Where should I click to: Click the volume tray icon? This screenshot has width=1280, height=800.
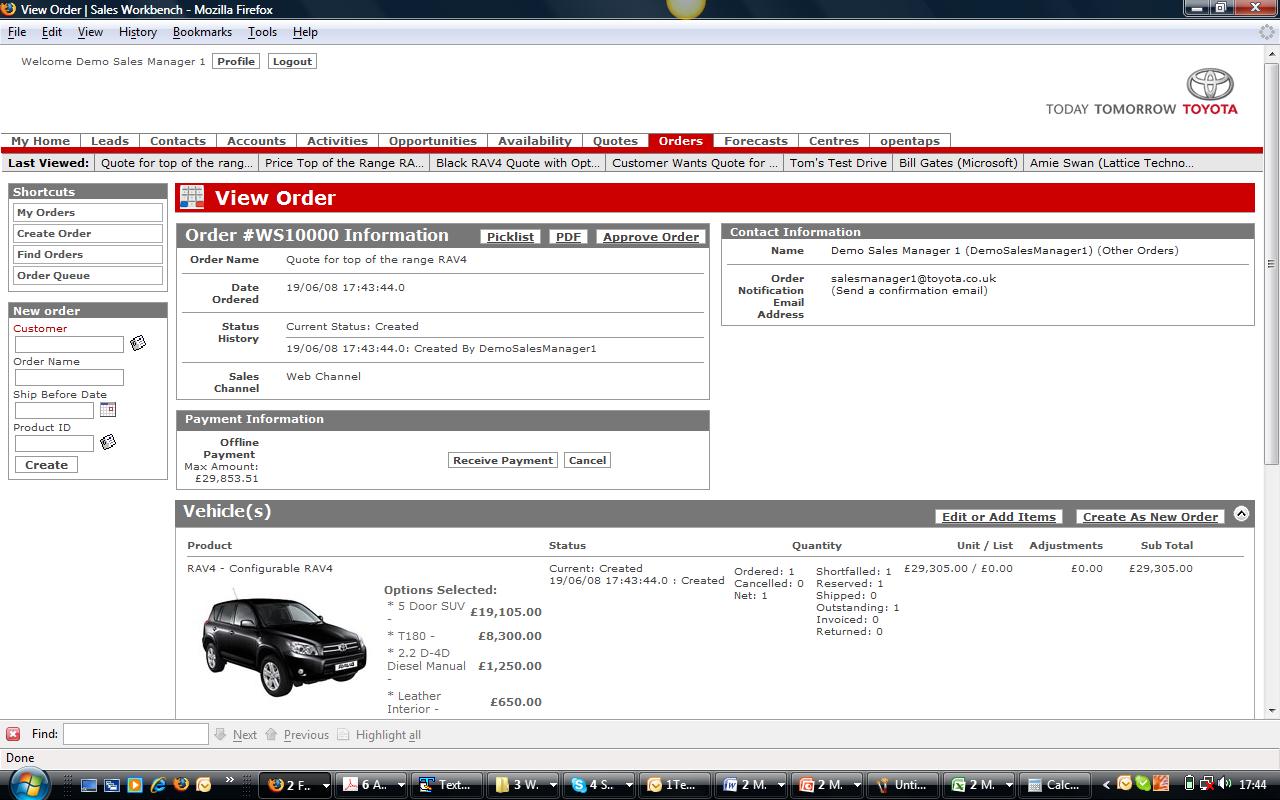(x=1224, y=783)
